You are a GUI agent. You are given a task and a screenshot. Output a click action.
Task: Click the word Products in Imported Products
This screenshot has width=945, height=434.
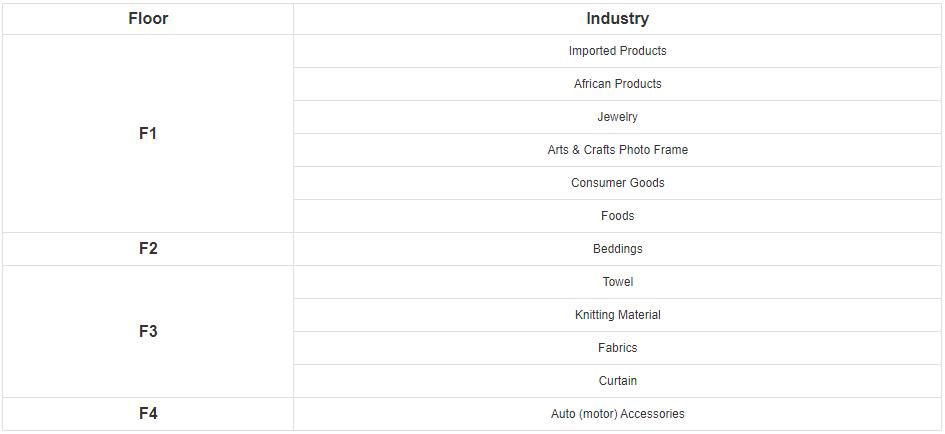642,51
